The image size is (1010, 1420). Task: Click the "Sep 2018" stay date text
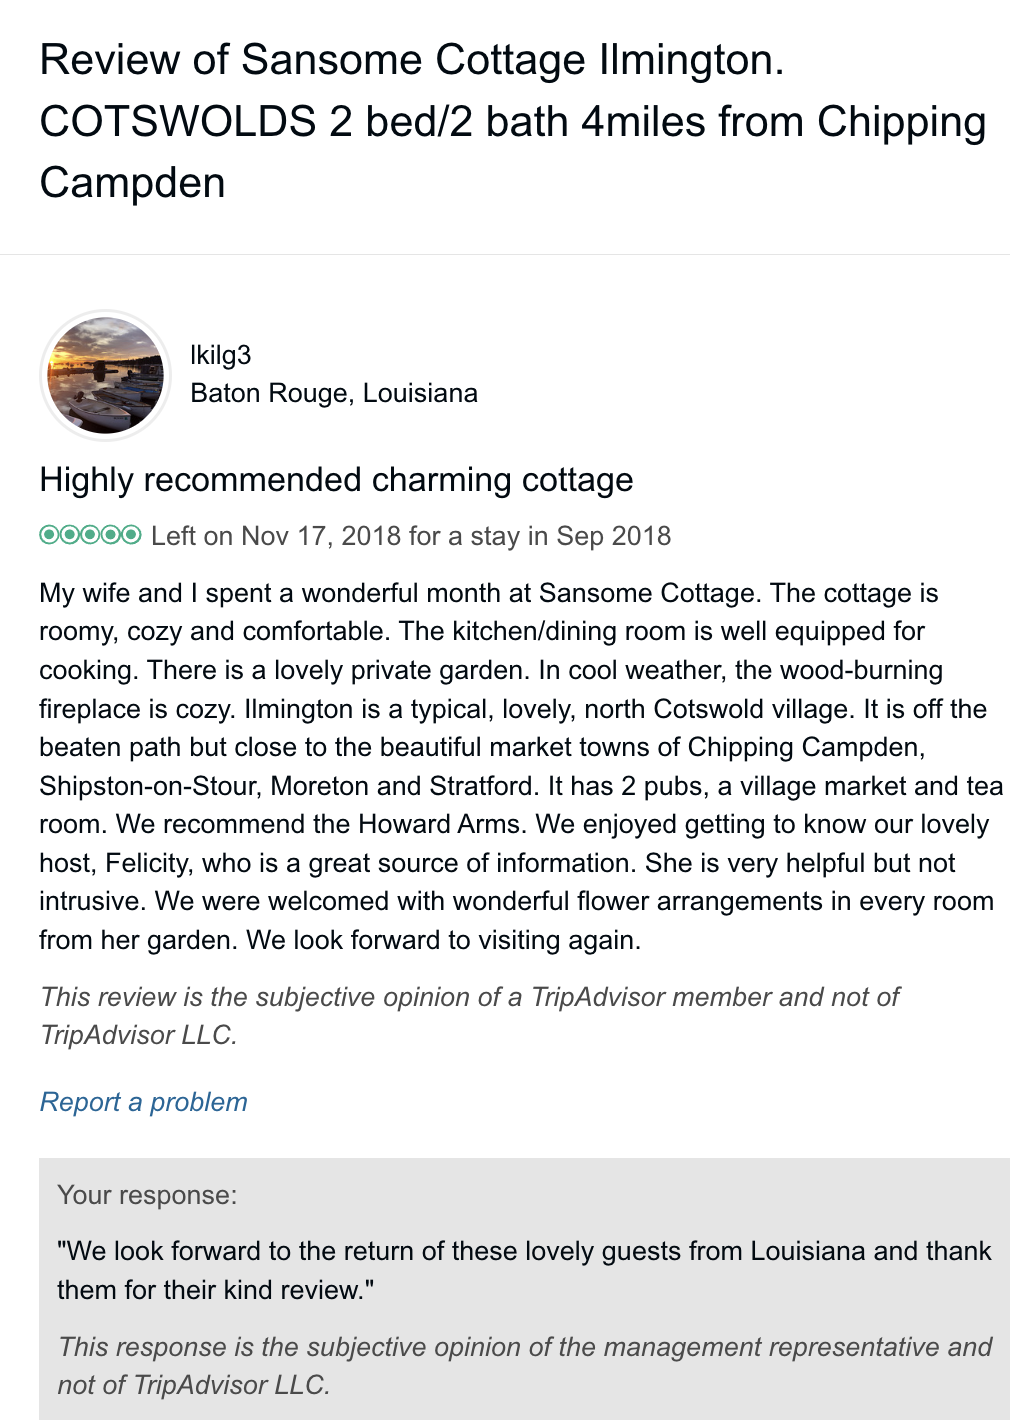click(x=613, y=536)
